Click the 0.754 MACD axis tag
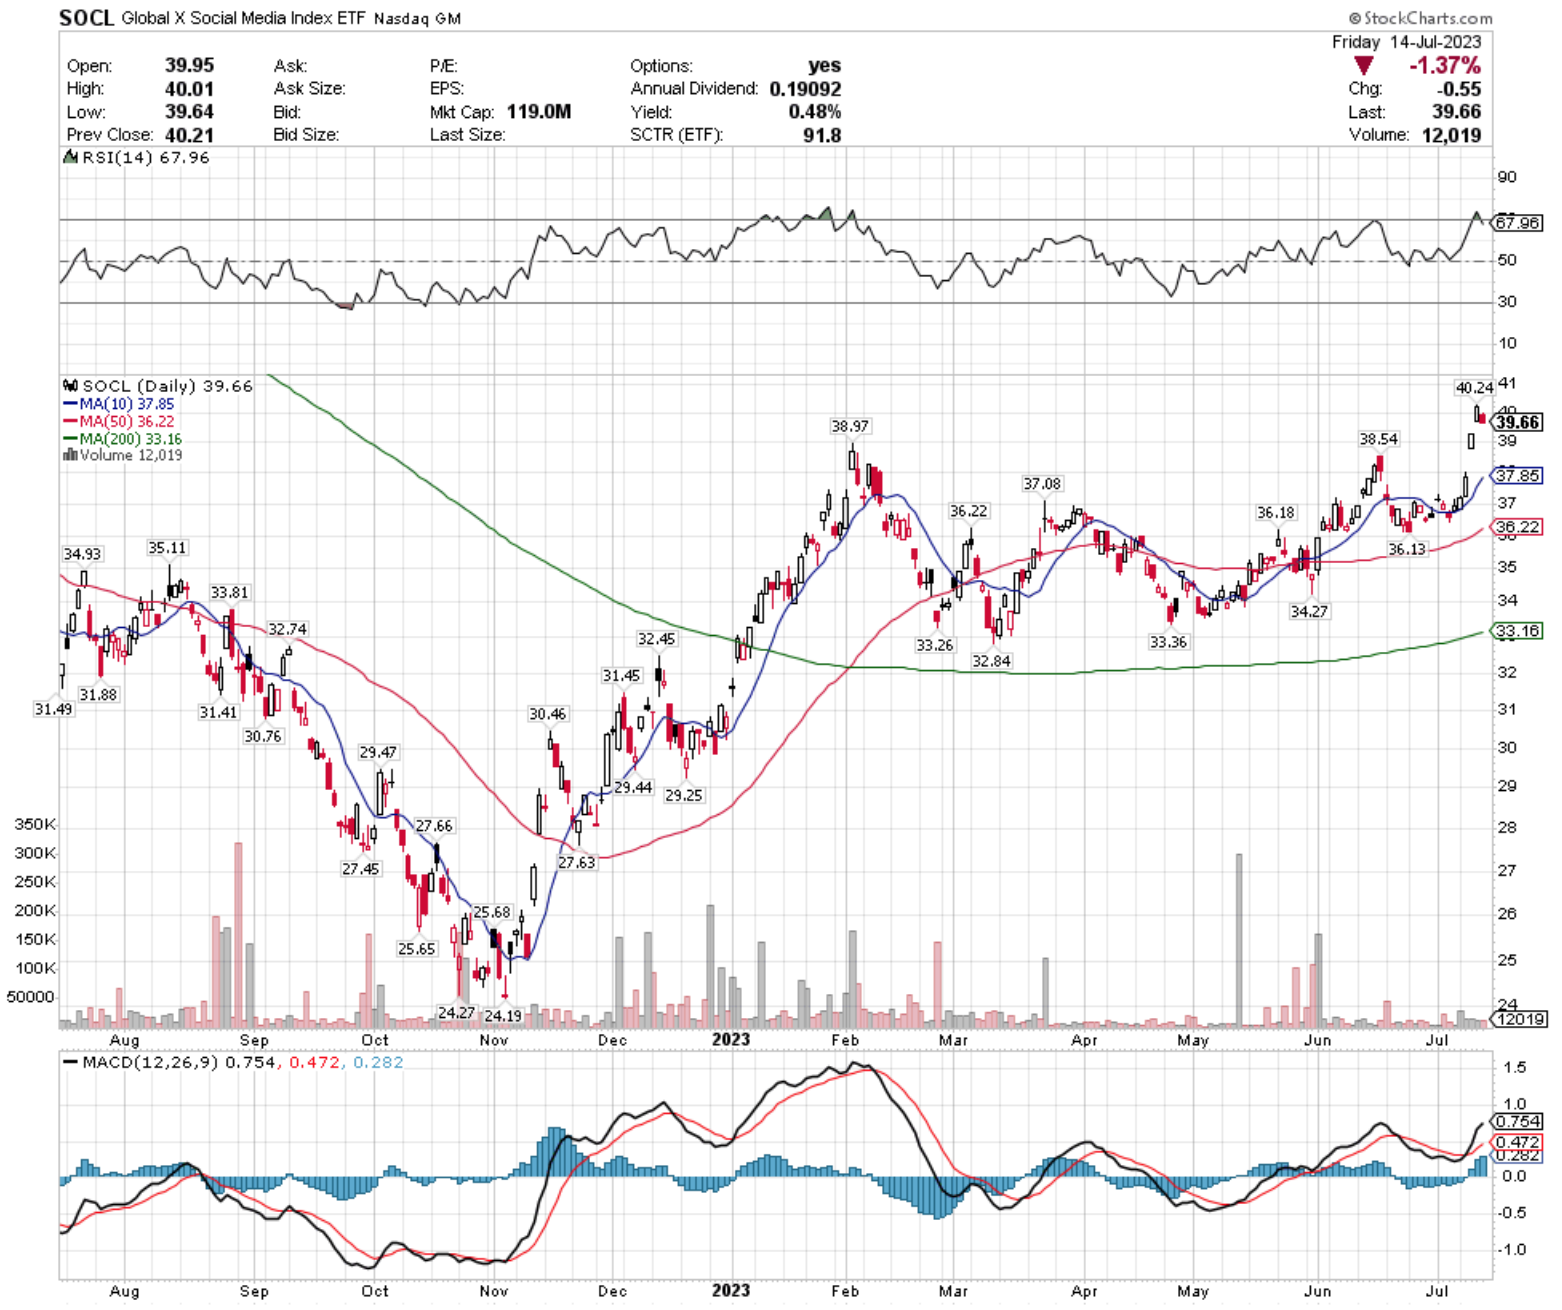The height and width of the screenshot is (1310, 1562). [x=1517, y=1121]
